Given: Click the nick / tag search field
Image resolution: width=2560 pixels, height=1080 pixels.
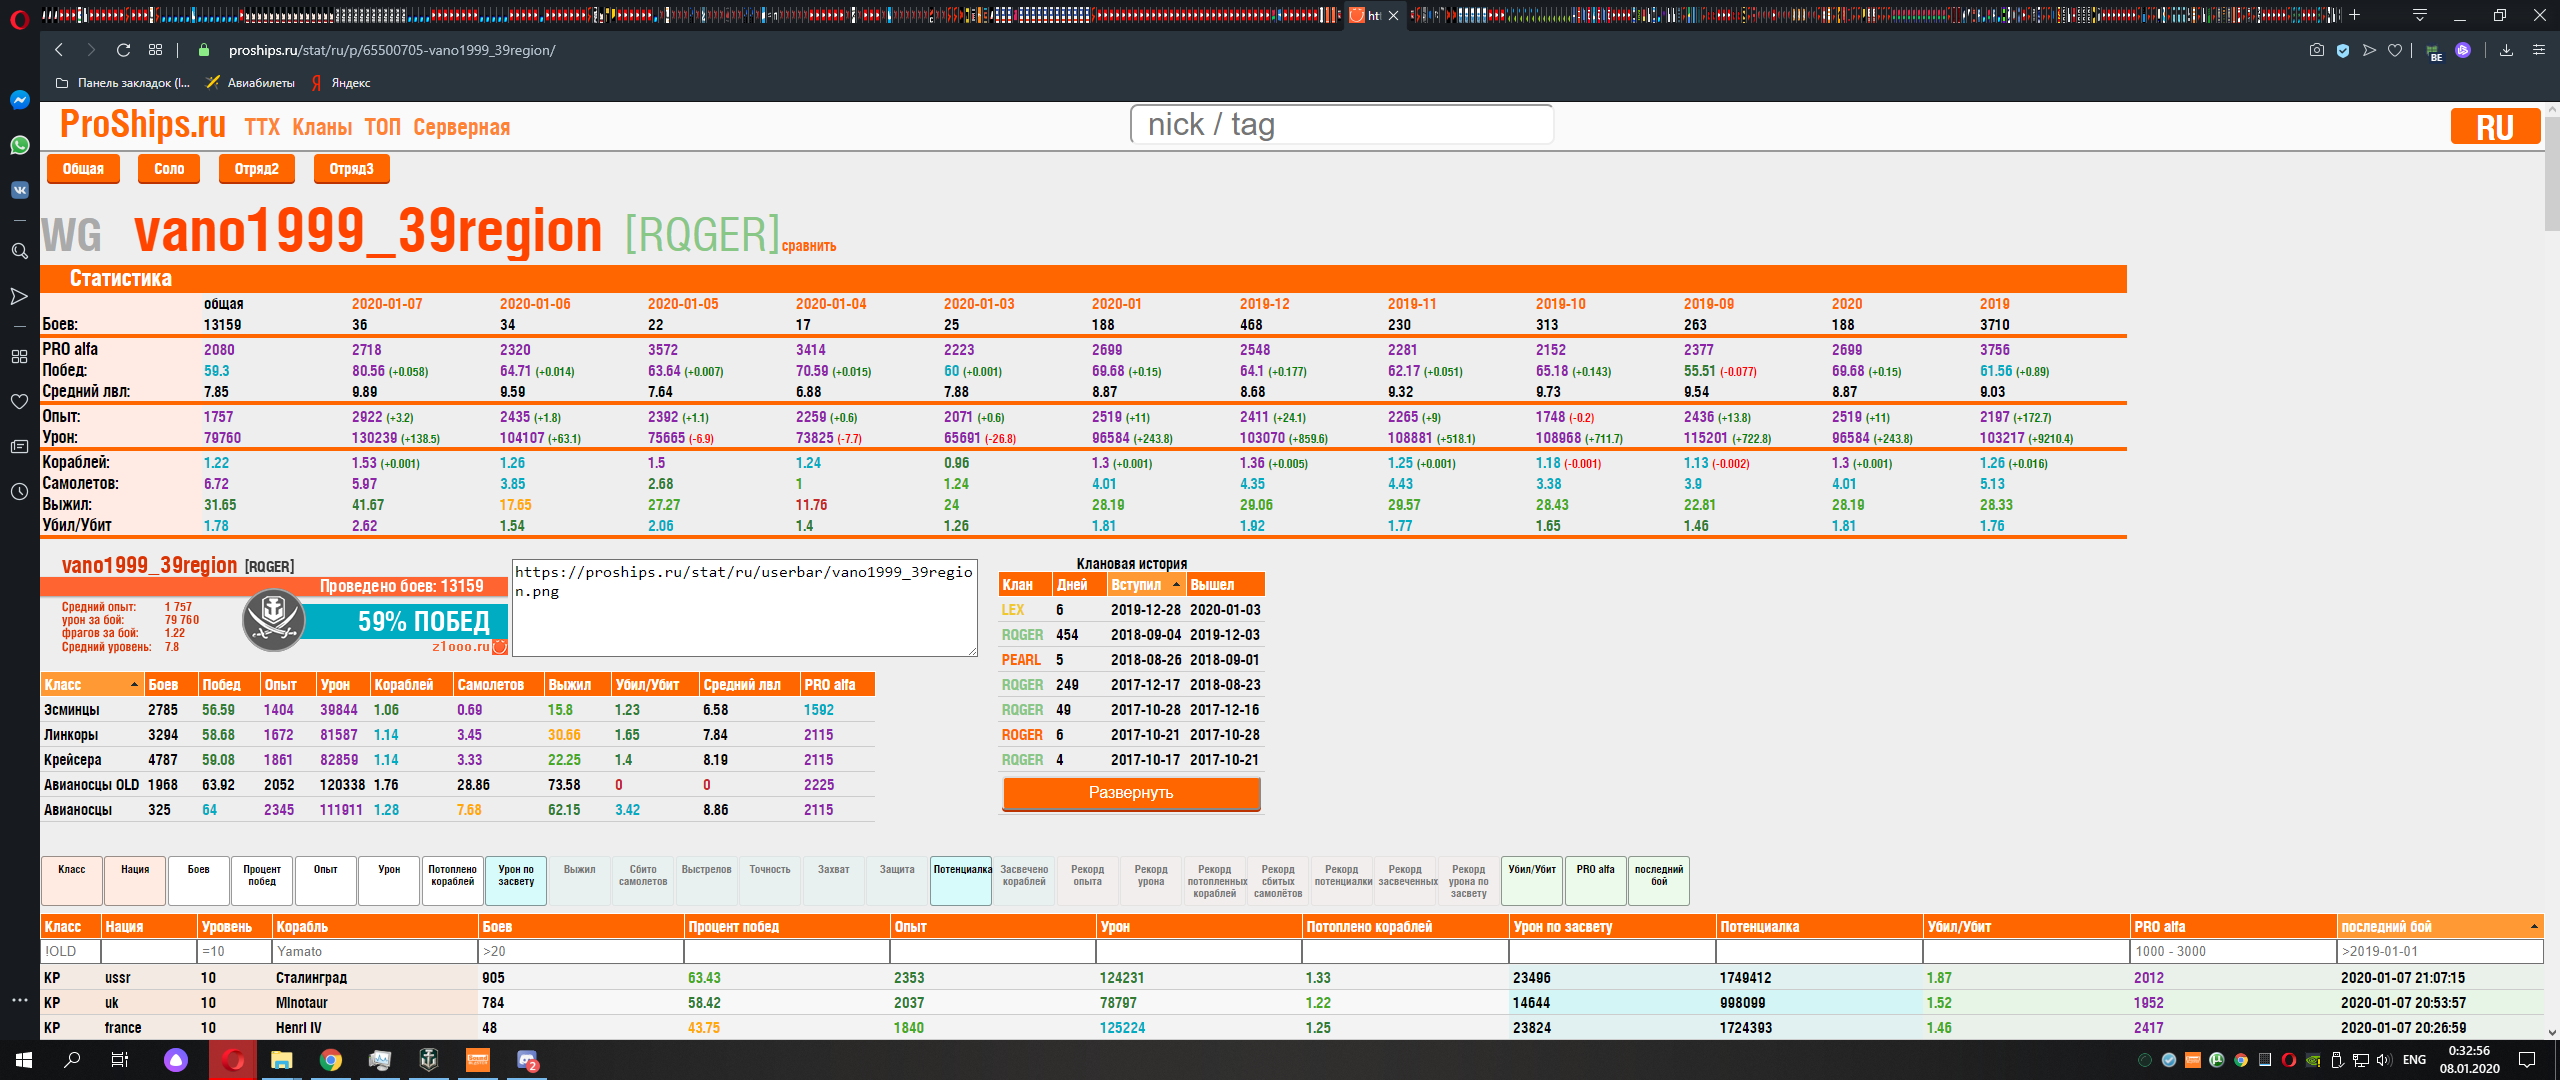Looking at the screenshot, I should click(x=1341, y=125).
